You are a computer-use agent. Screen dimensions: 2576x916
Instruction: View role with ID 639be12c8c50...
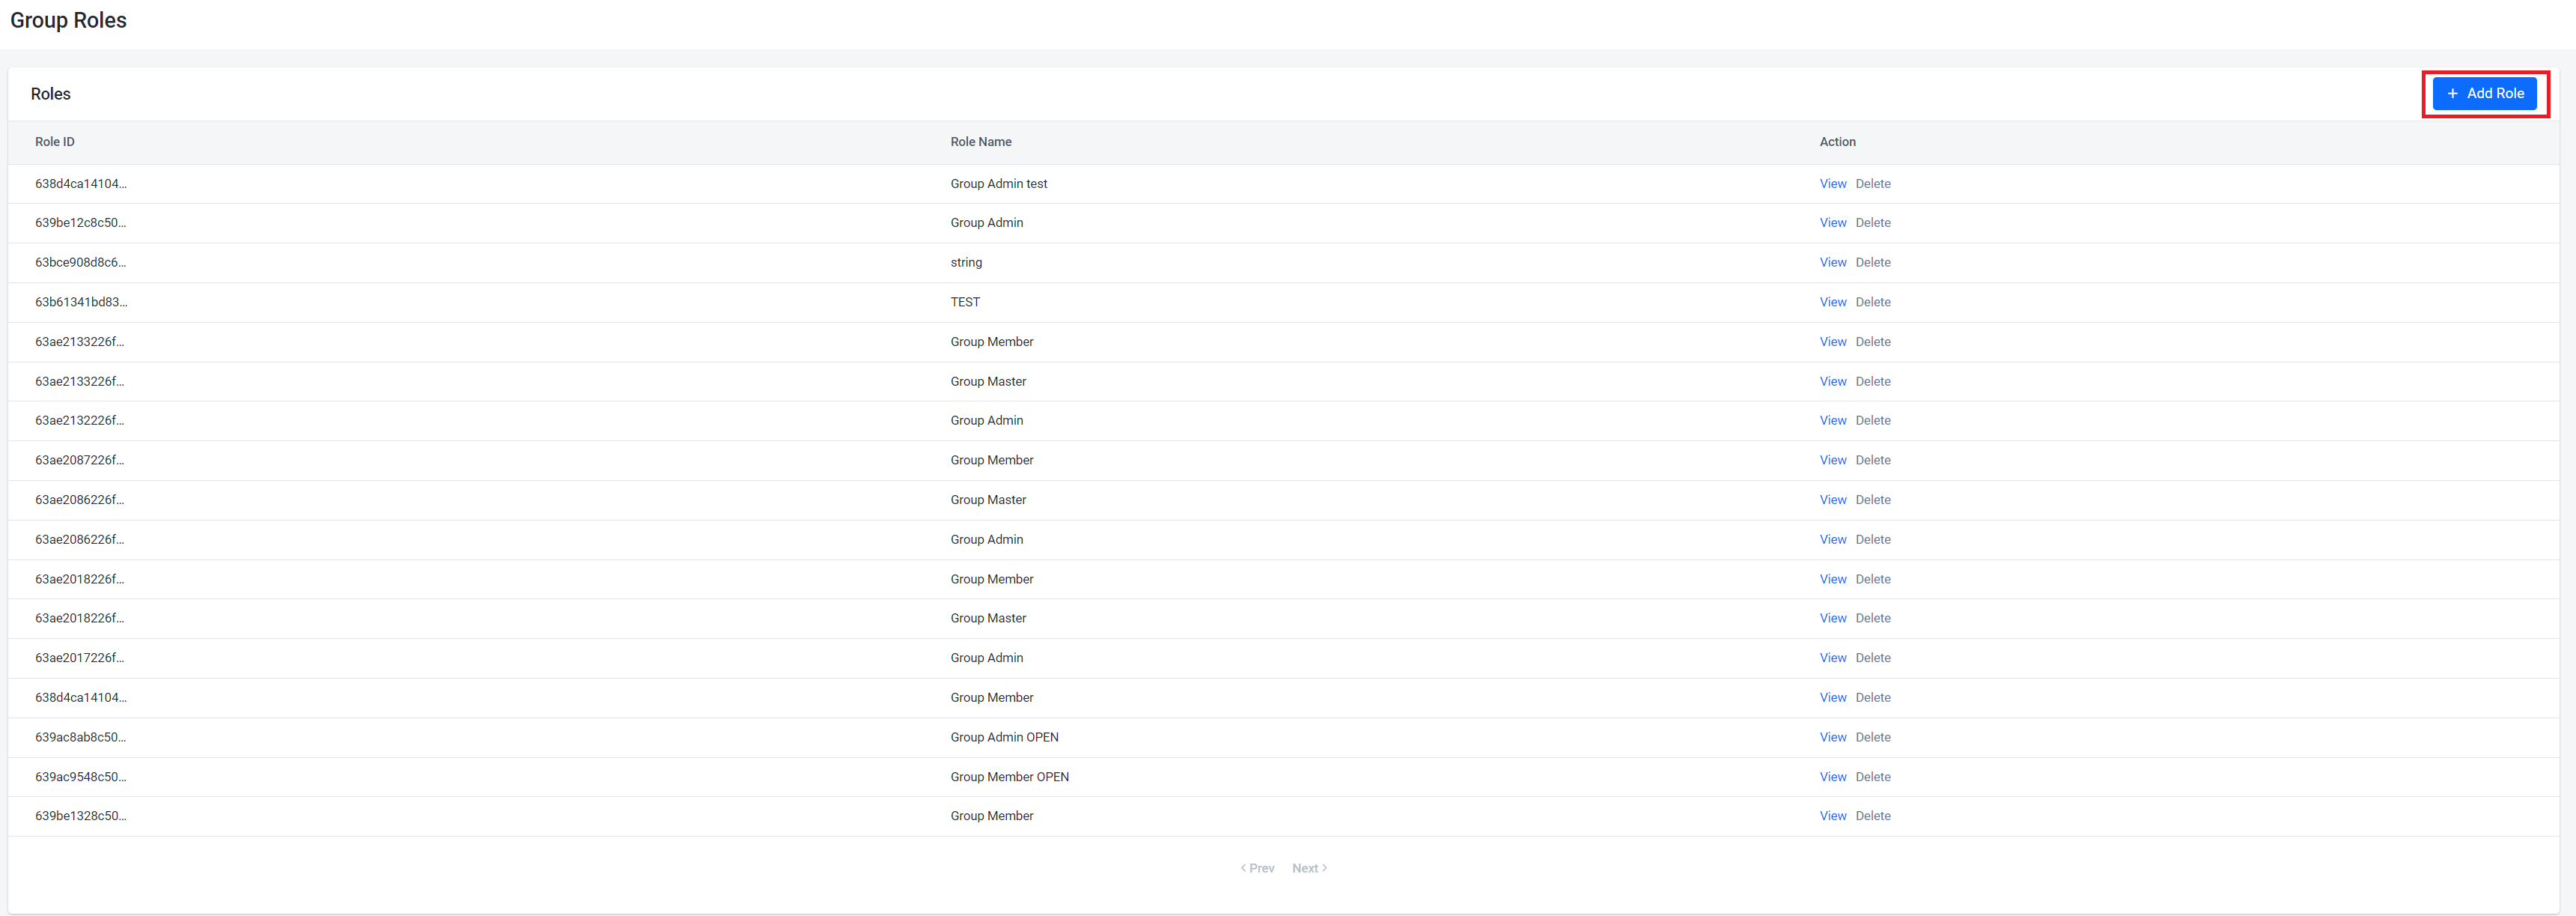[x=1832, y=223]
